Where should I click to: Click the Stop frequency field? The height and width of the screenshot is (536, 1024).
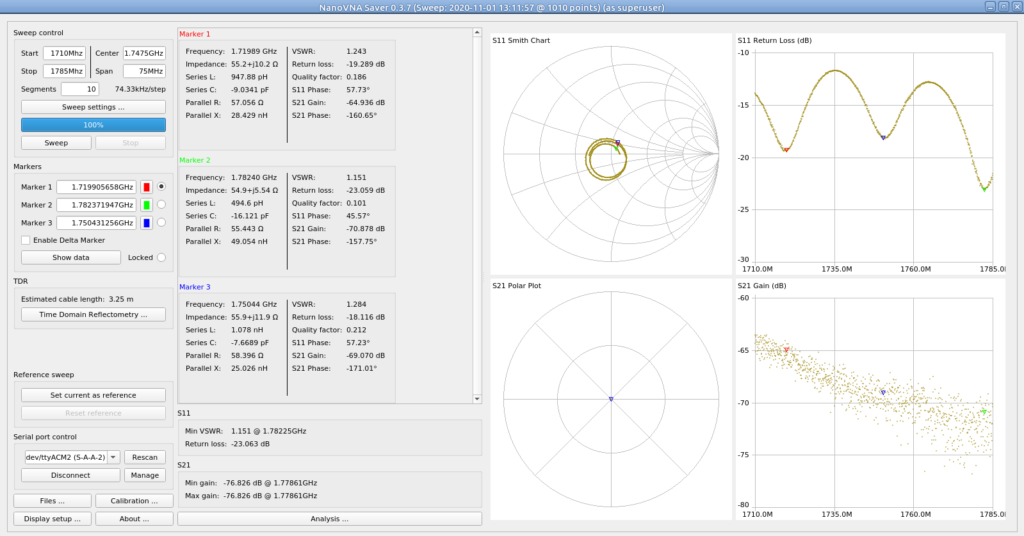click(x=65, y=71)
